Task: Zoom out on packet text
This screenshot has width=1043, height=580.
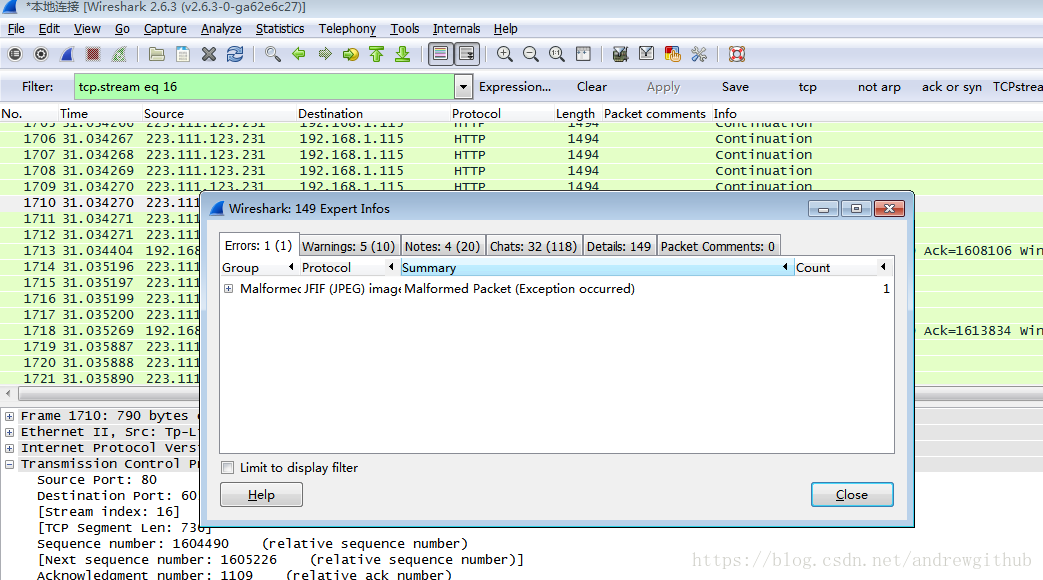Action: tap(530, 54)
